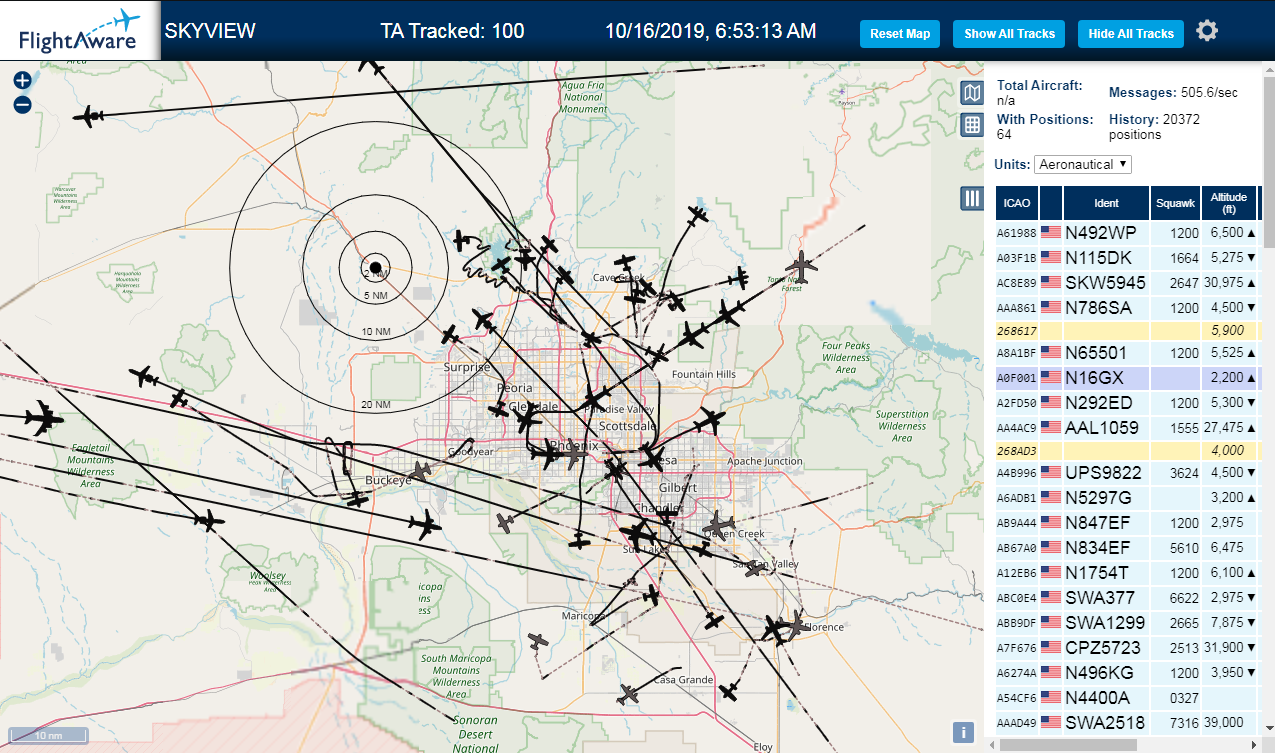Sort table by ICAO column header

1017,203
